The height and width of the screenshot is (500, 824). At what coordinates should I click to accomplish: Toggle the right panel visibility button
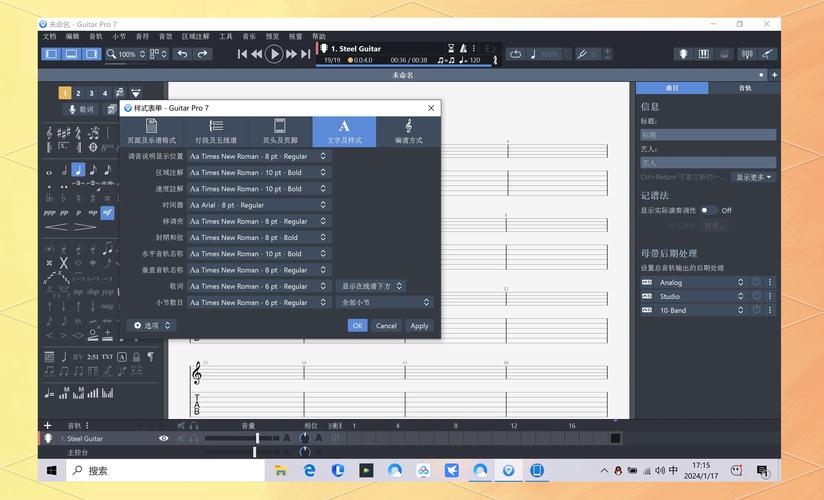pos(91,54)
